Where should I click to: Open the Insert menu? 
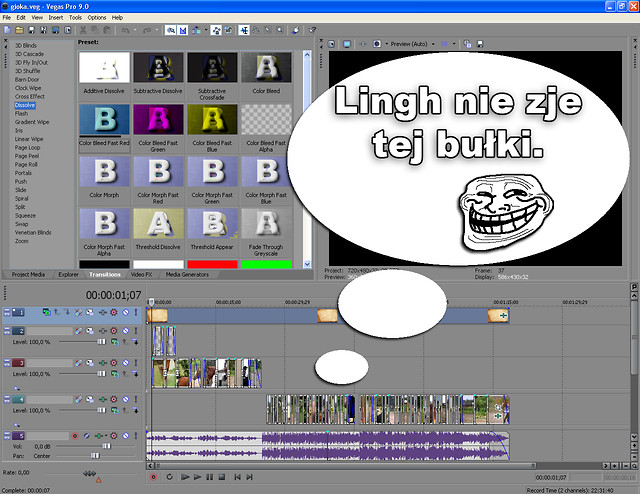[56, 18]
